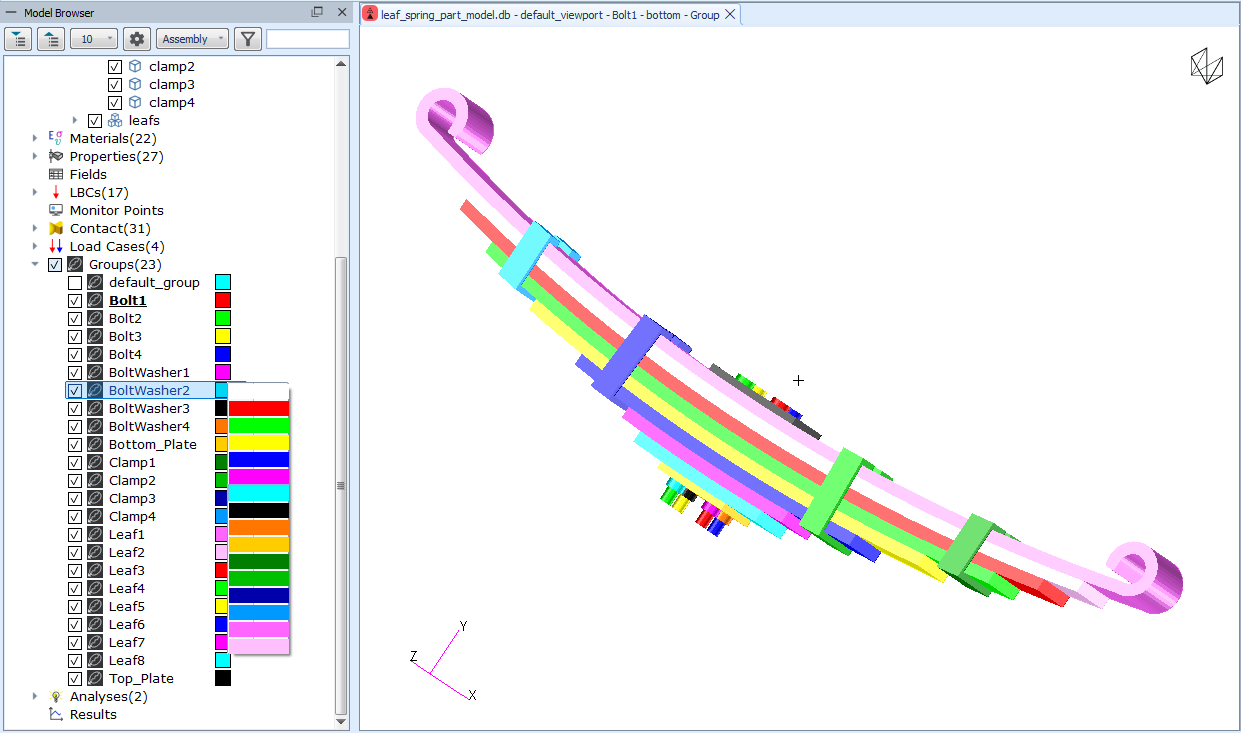Undock the Model Browser panel
This screenshot has height=733, width=1241.
click(x=317, y=12)
